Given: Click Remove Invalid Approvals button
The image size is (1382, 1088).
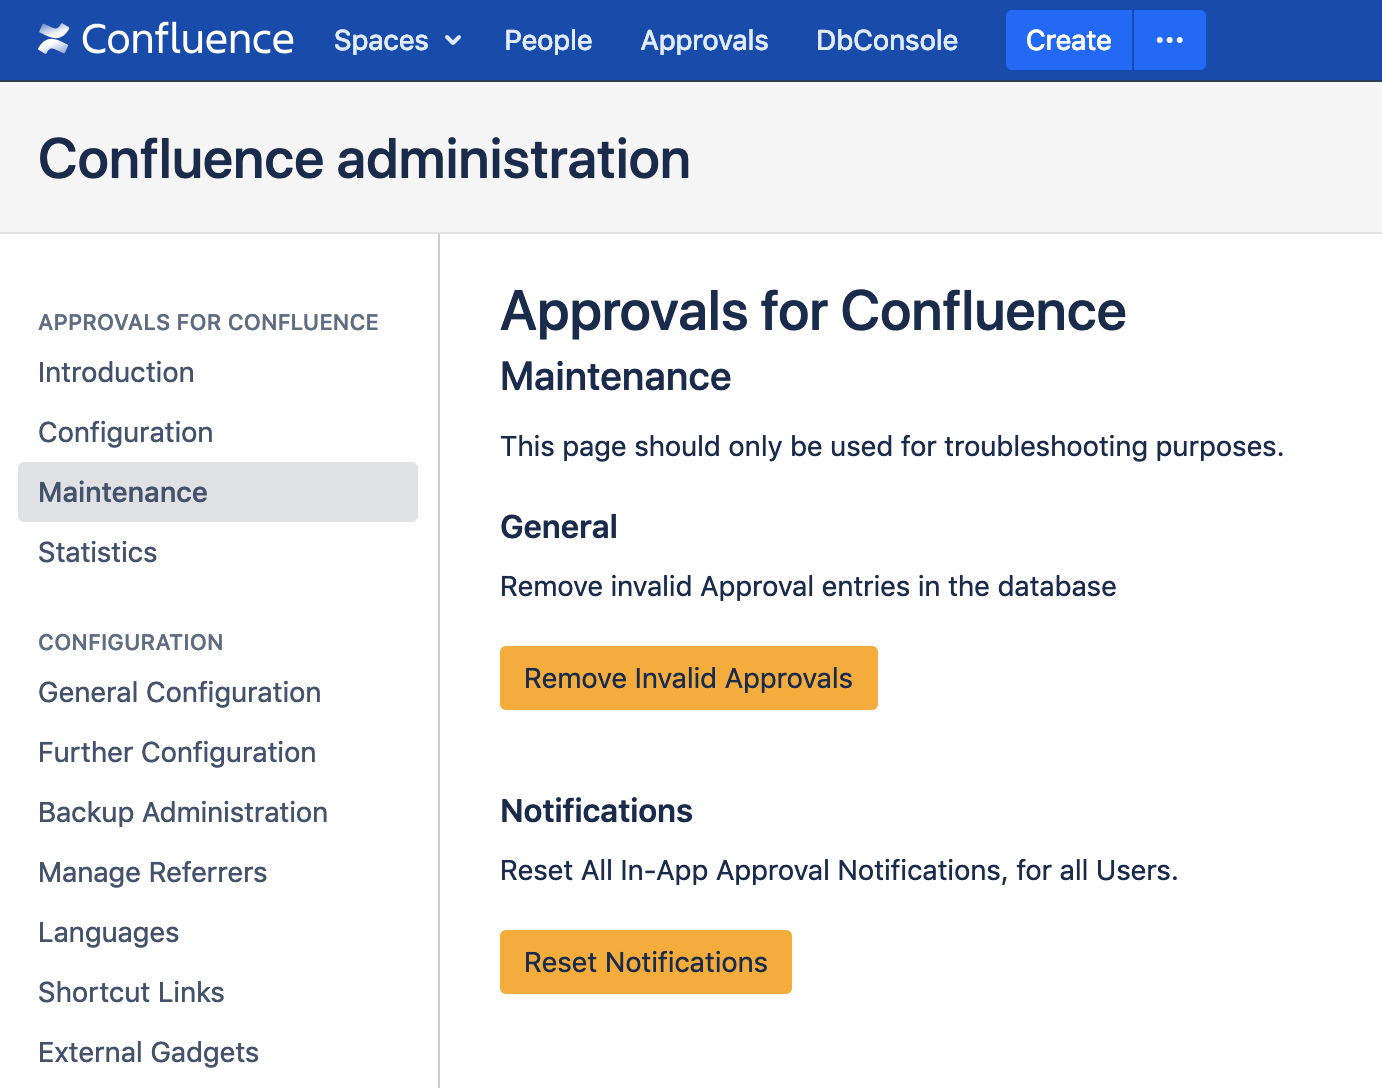Looking at the screenshot, I should point(688,678).
